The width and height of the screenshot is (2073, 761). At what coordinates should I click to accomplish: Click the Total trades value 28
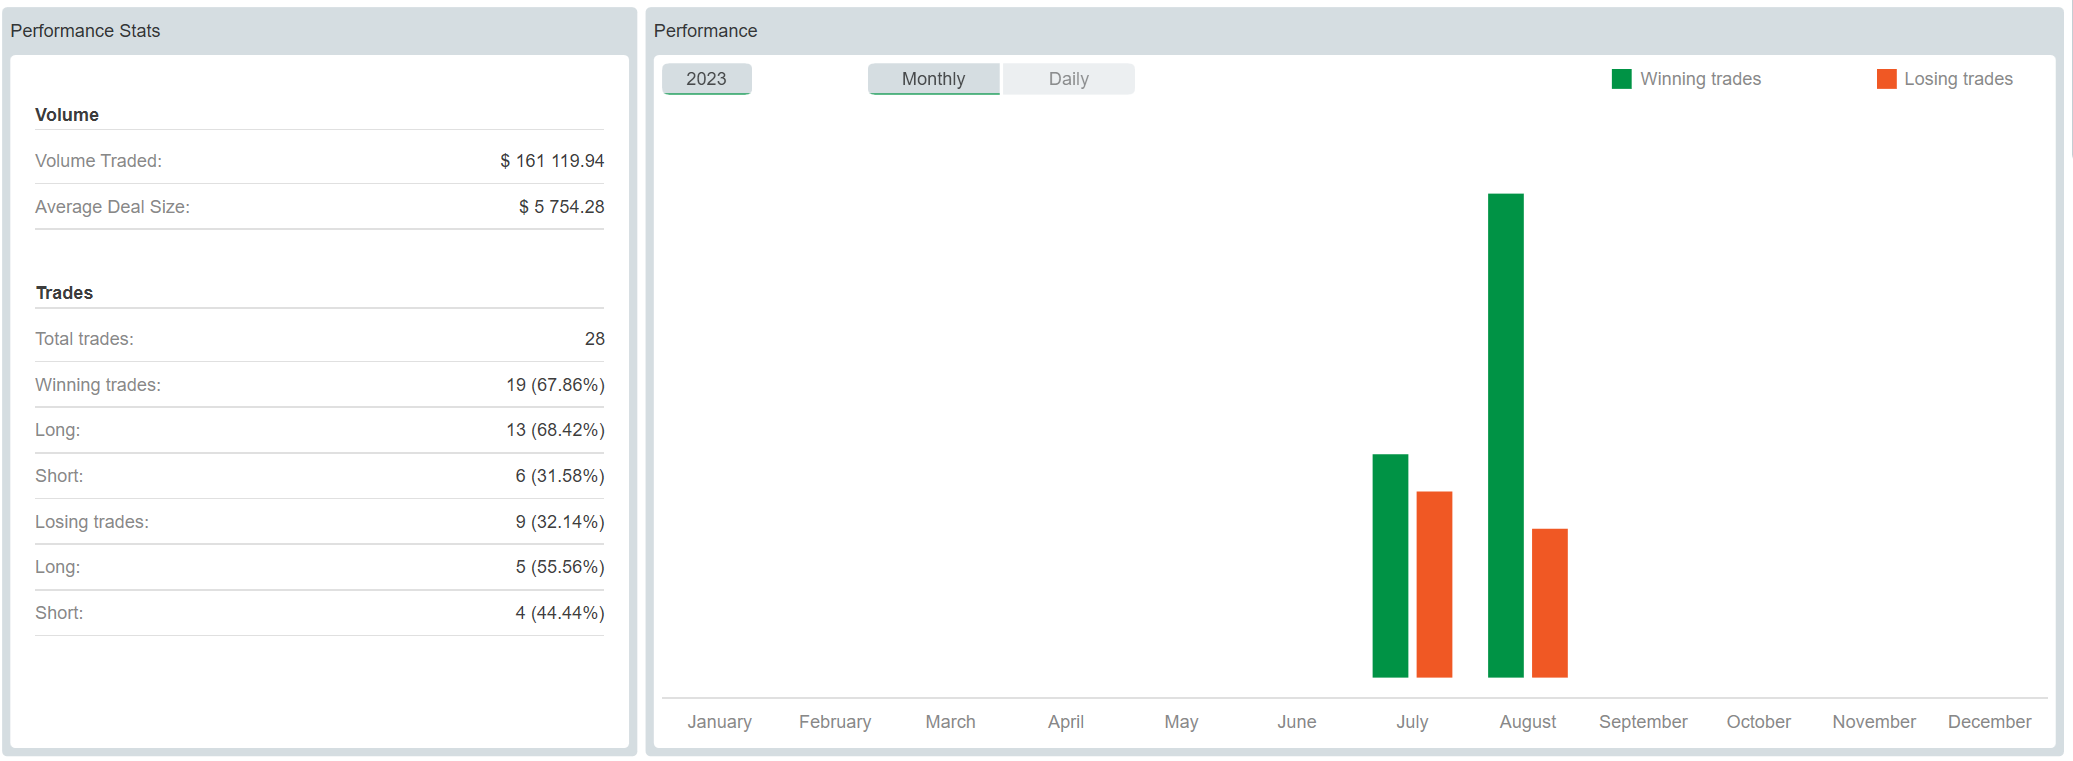point(595,339)
